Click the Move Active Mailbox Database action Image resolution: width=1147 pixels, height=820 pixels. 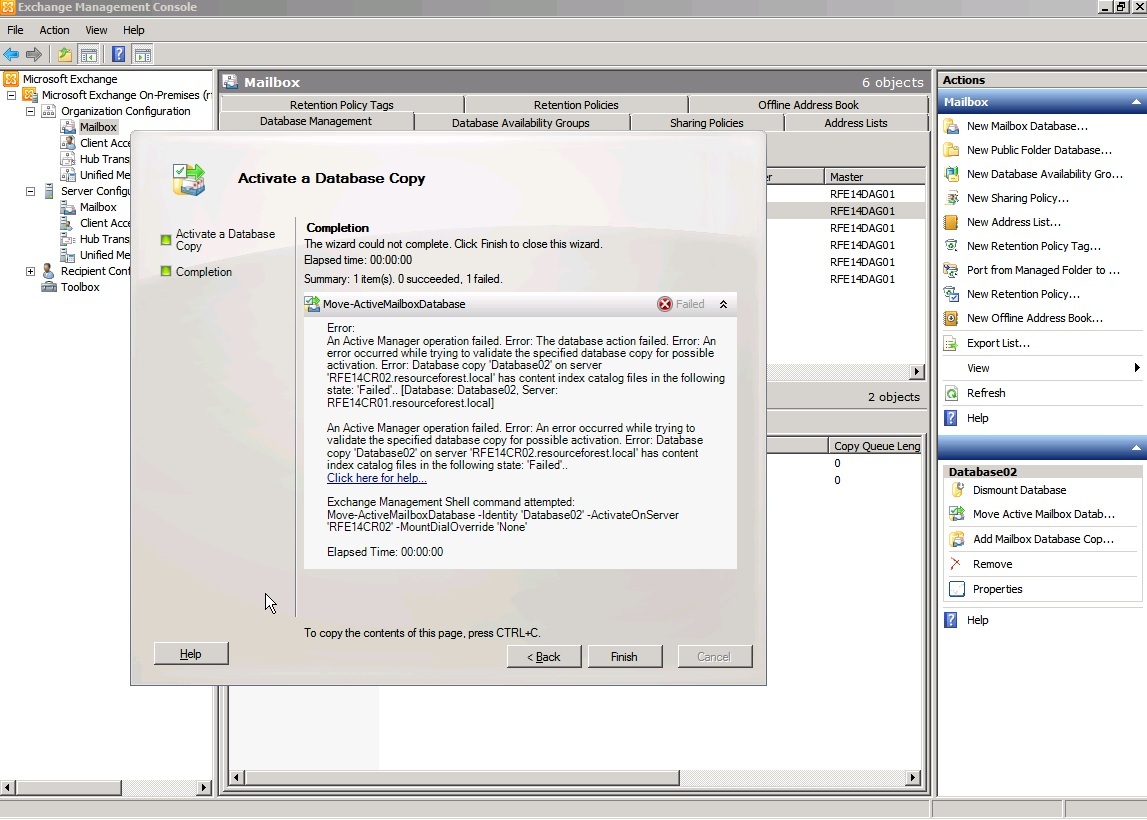click(x=1043, y=514)
